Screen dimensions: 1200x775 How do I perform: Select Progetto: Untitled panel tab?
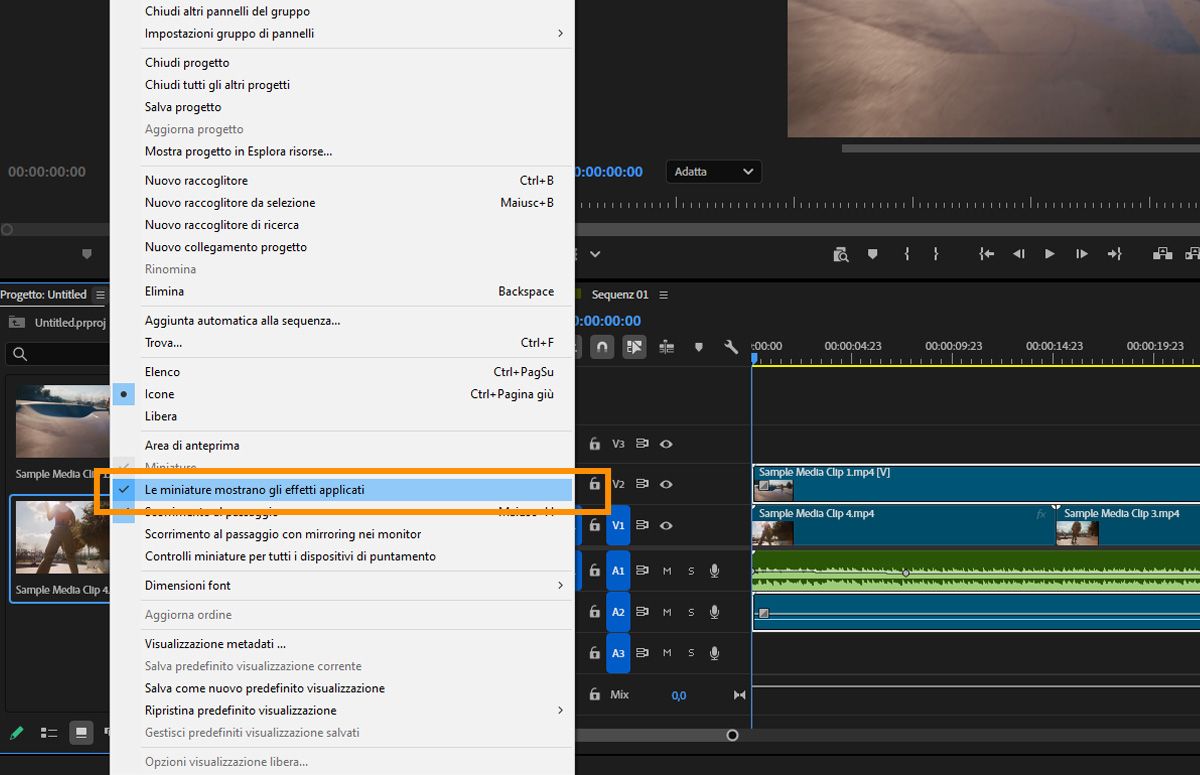tap(44, 295)
